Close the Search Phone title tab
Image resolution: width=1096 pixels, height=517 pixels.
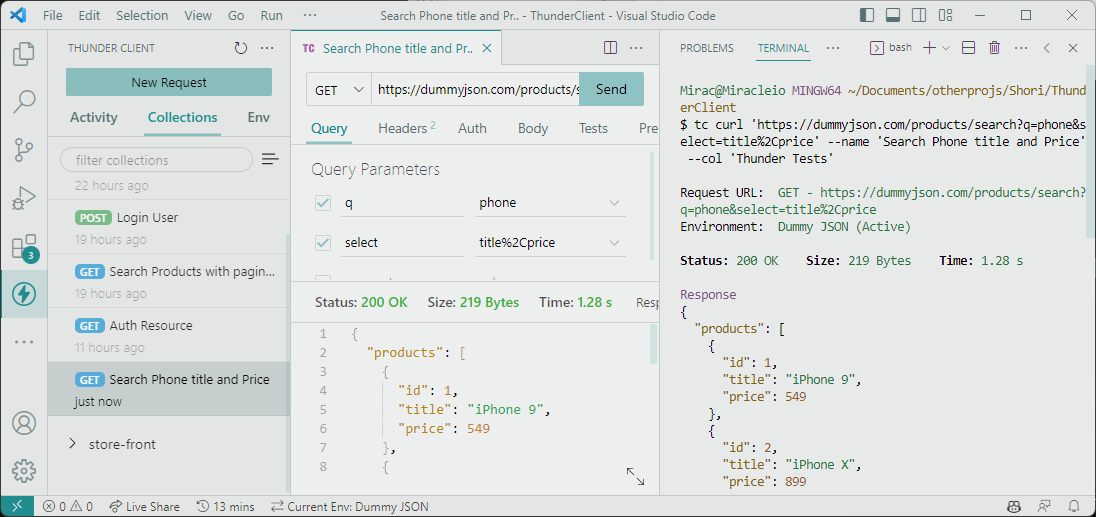(488, 48)
